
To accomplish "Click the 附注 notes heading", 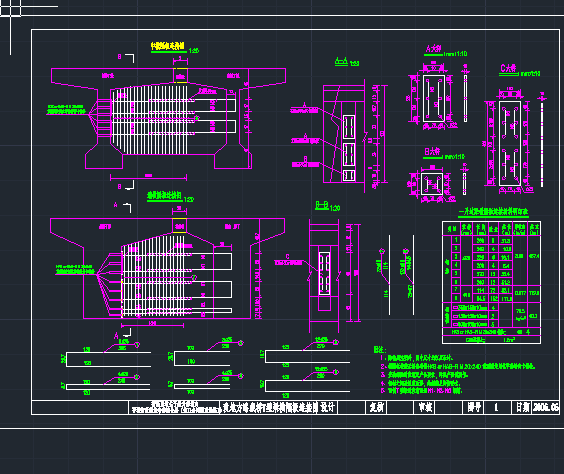I will [x=380, y=349].
